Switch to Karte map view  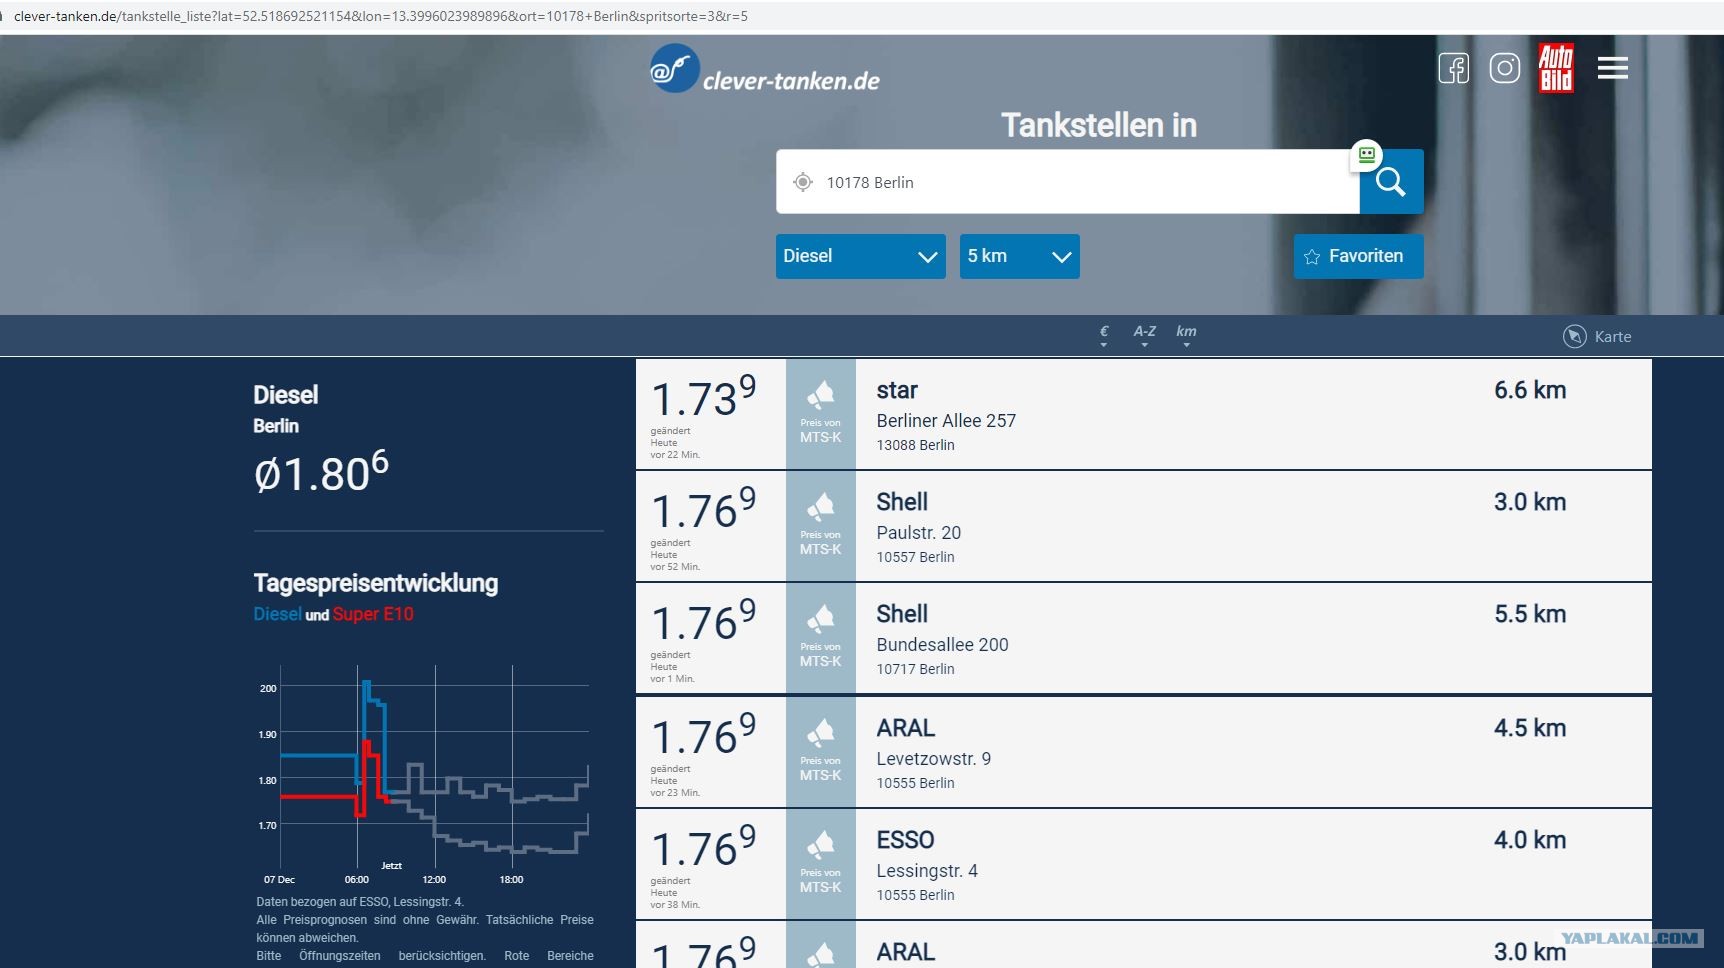[x=1597, y=337]
